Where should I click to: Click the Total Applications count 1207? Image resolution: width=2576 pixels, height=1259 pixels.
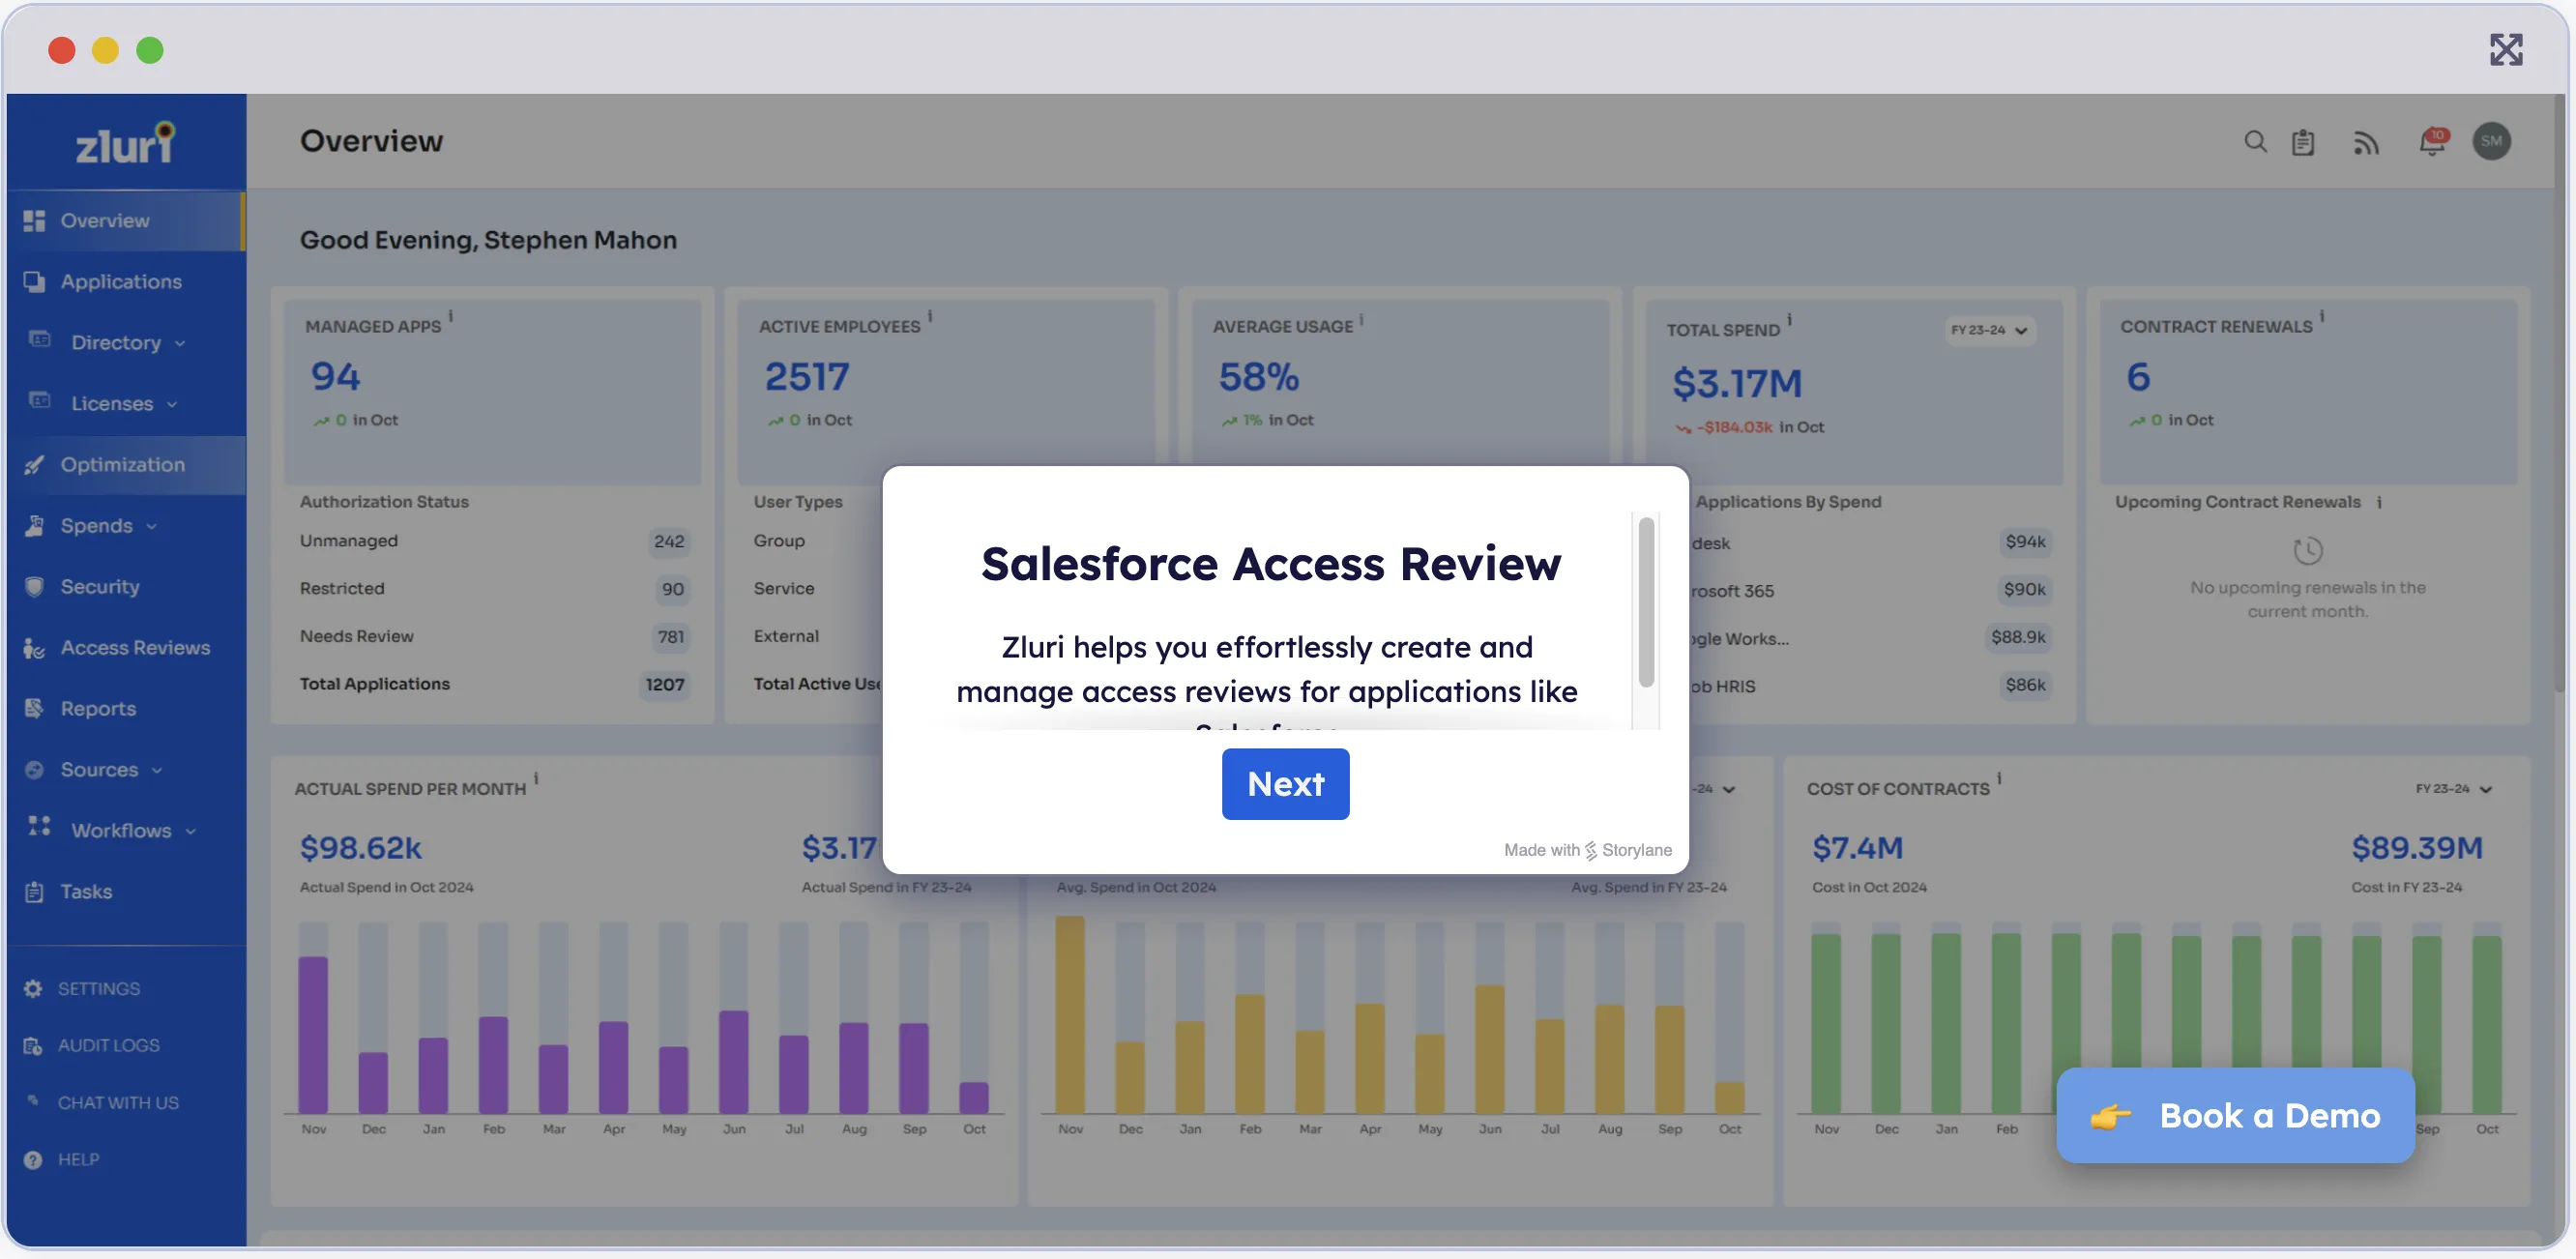pyautogui.click(x=665, y=685)
